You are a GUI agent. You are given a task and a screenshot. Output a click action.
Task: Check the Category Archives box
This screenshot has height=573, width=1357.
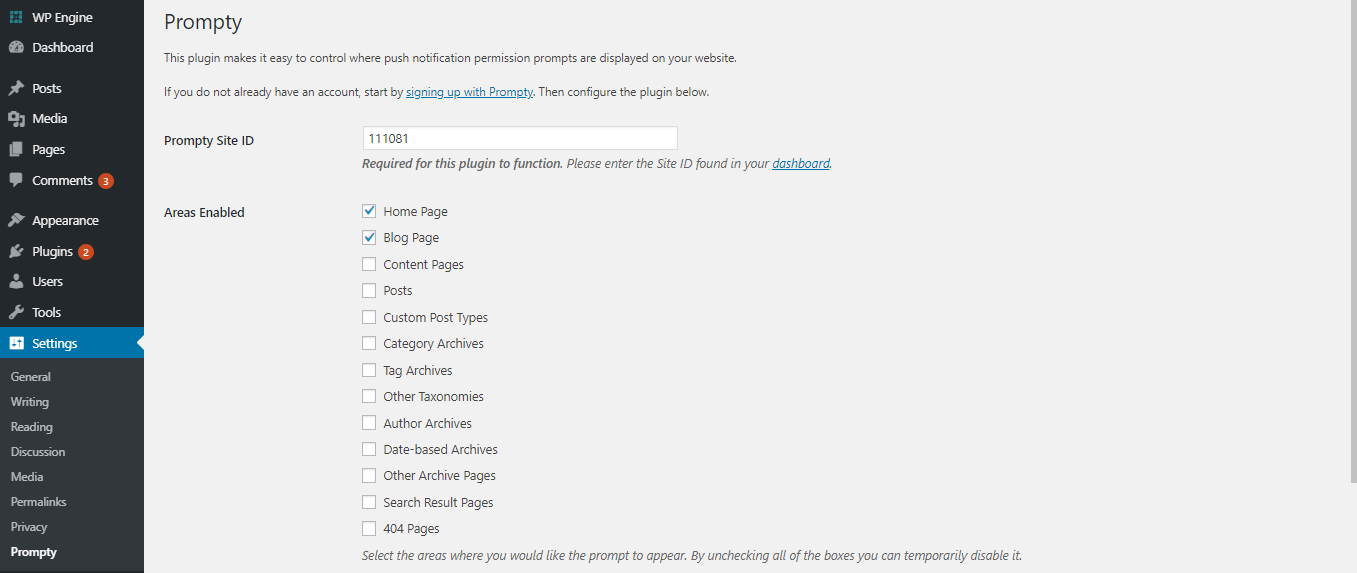(369, 343)
